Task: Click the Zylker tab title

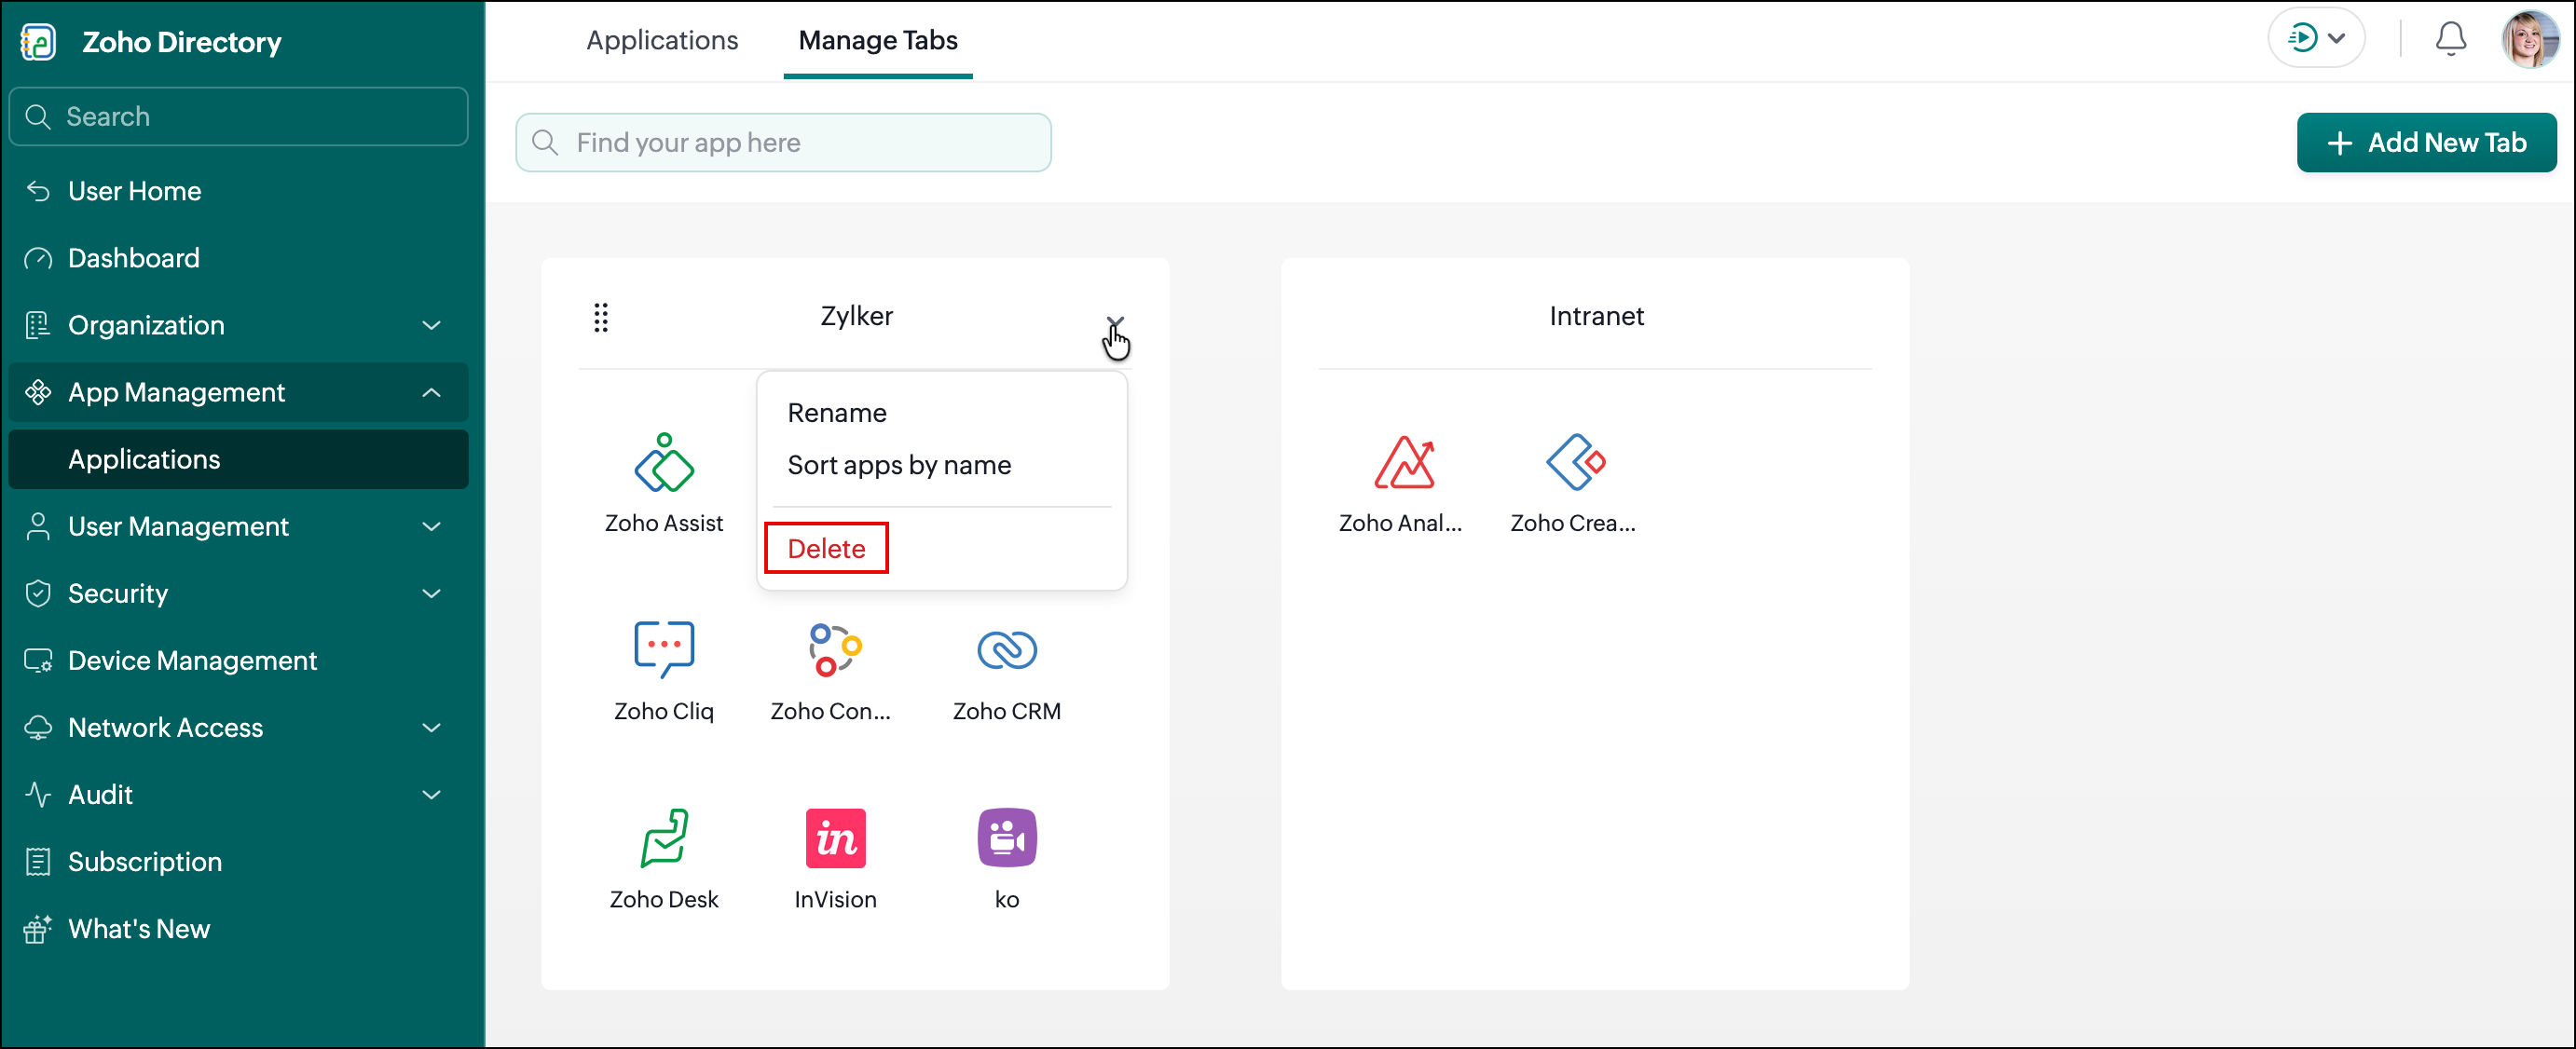Action: click(857, 316)
